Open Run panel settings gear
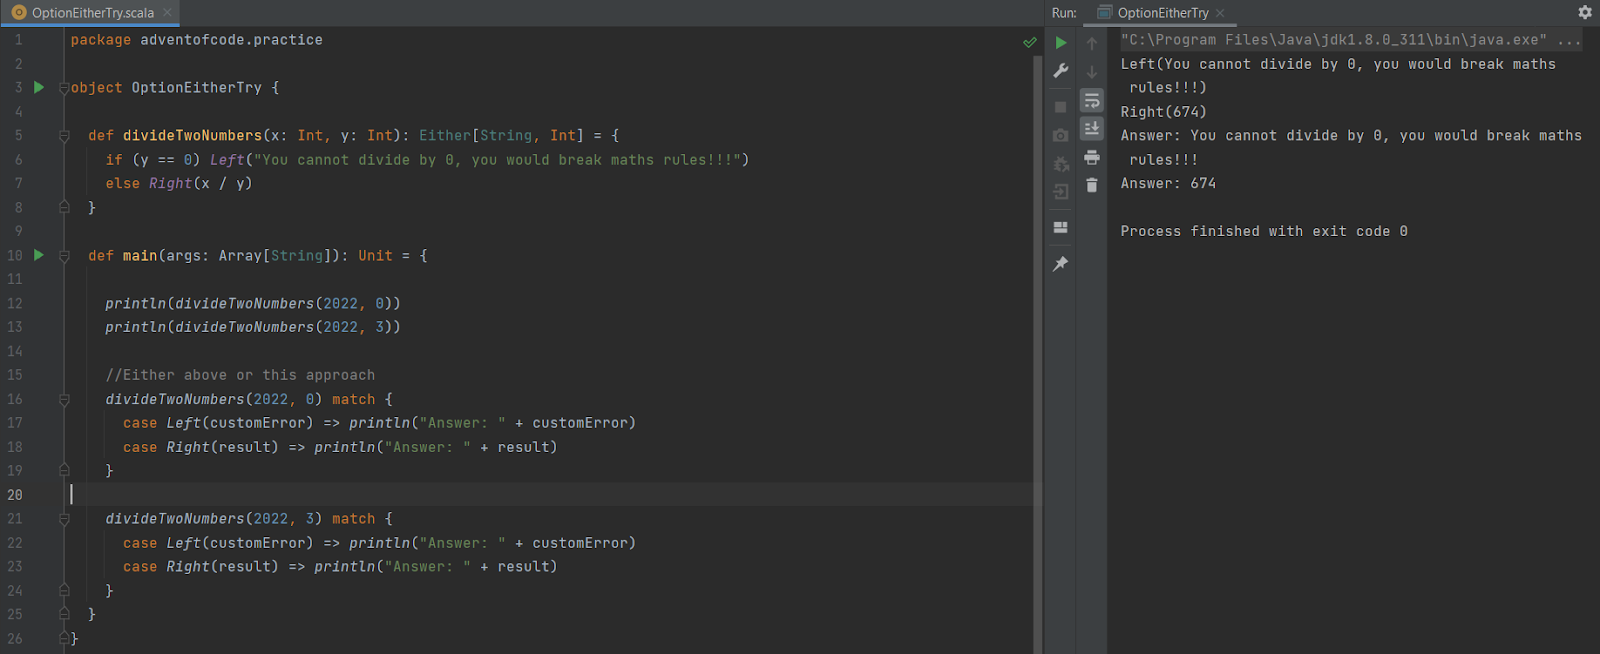The height and width of the screenshot is (654, 1600). point(1585,12)
